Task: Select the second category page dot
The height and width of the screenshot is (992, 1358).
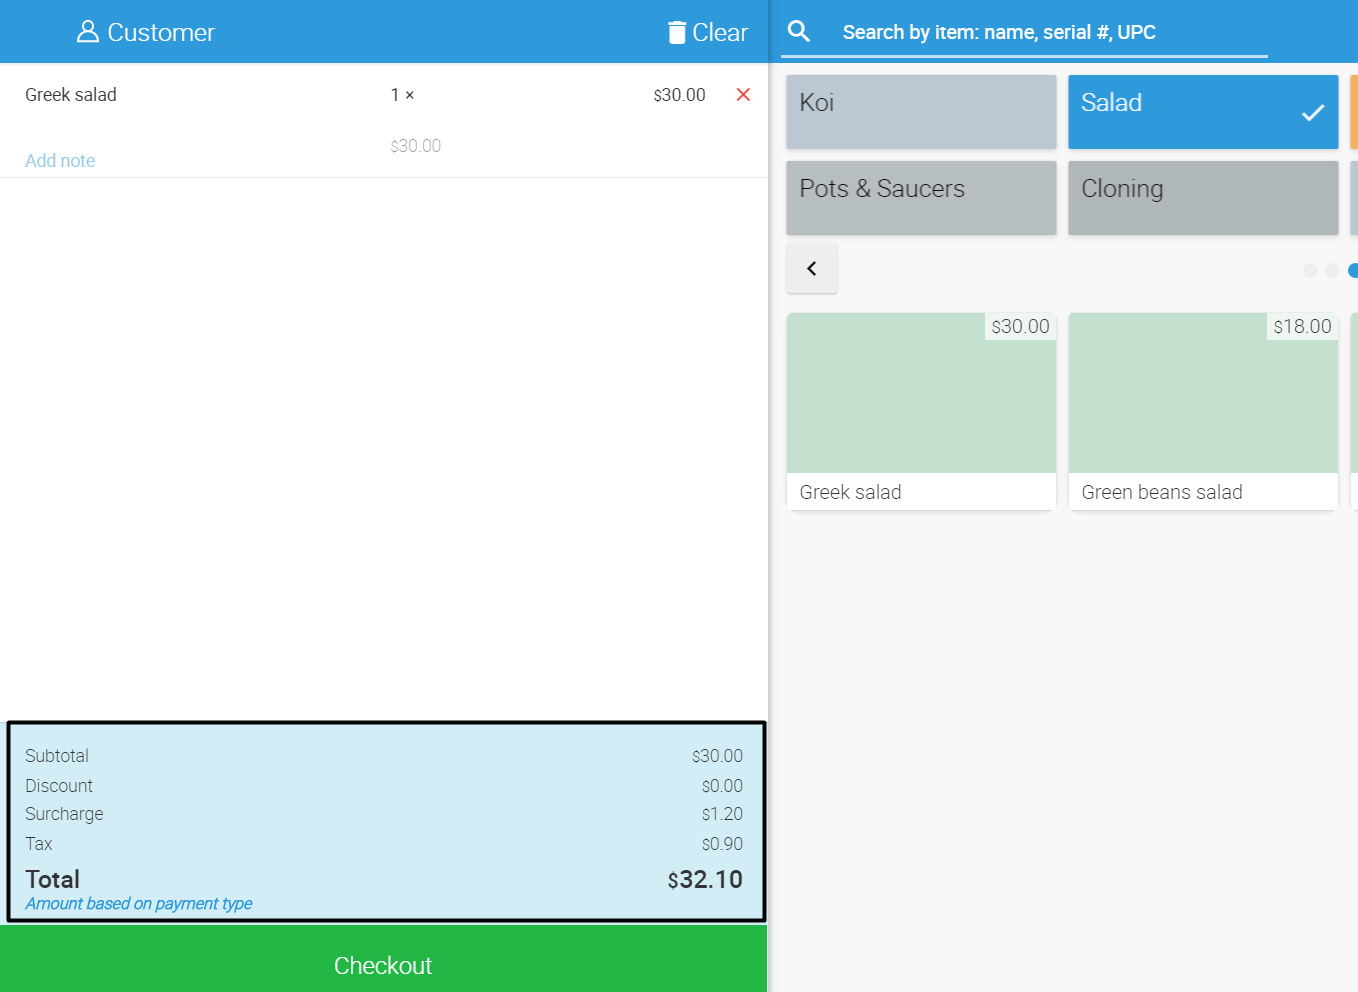Action: [x=1332, y=270]
